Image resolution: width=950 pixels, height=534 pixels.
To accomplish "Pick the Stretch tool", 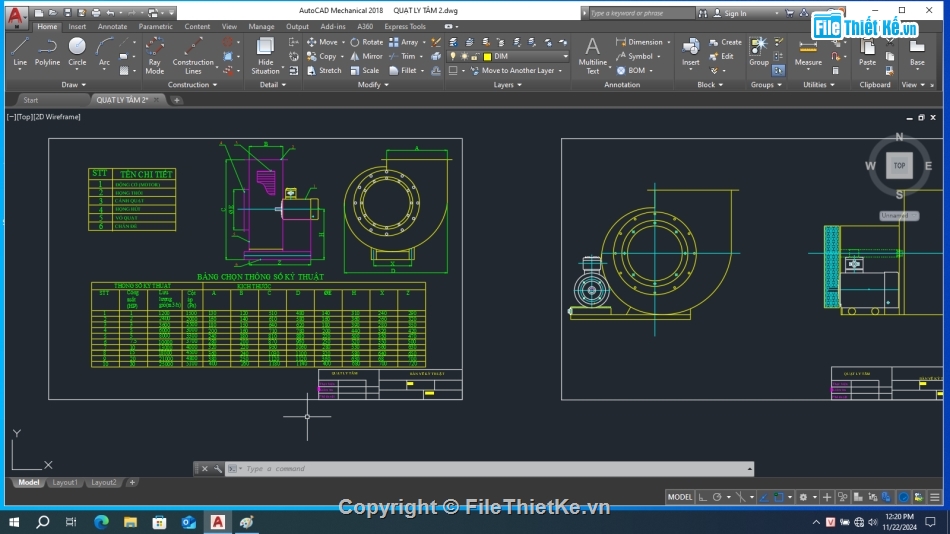I will click(x=324, y=71).
